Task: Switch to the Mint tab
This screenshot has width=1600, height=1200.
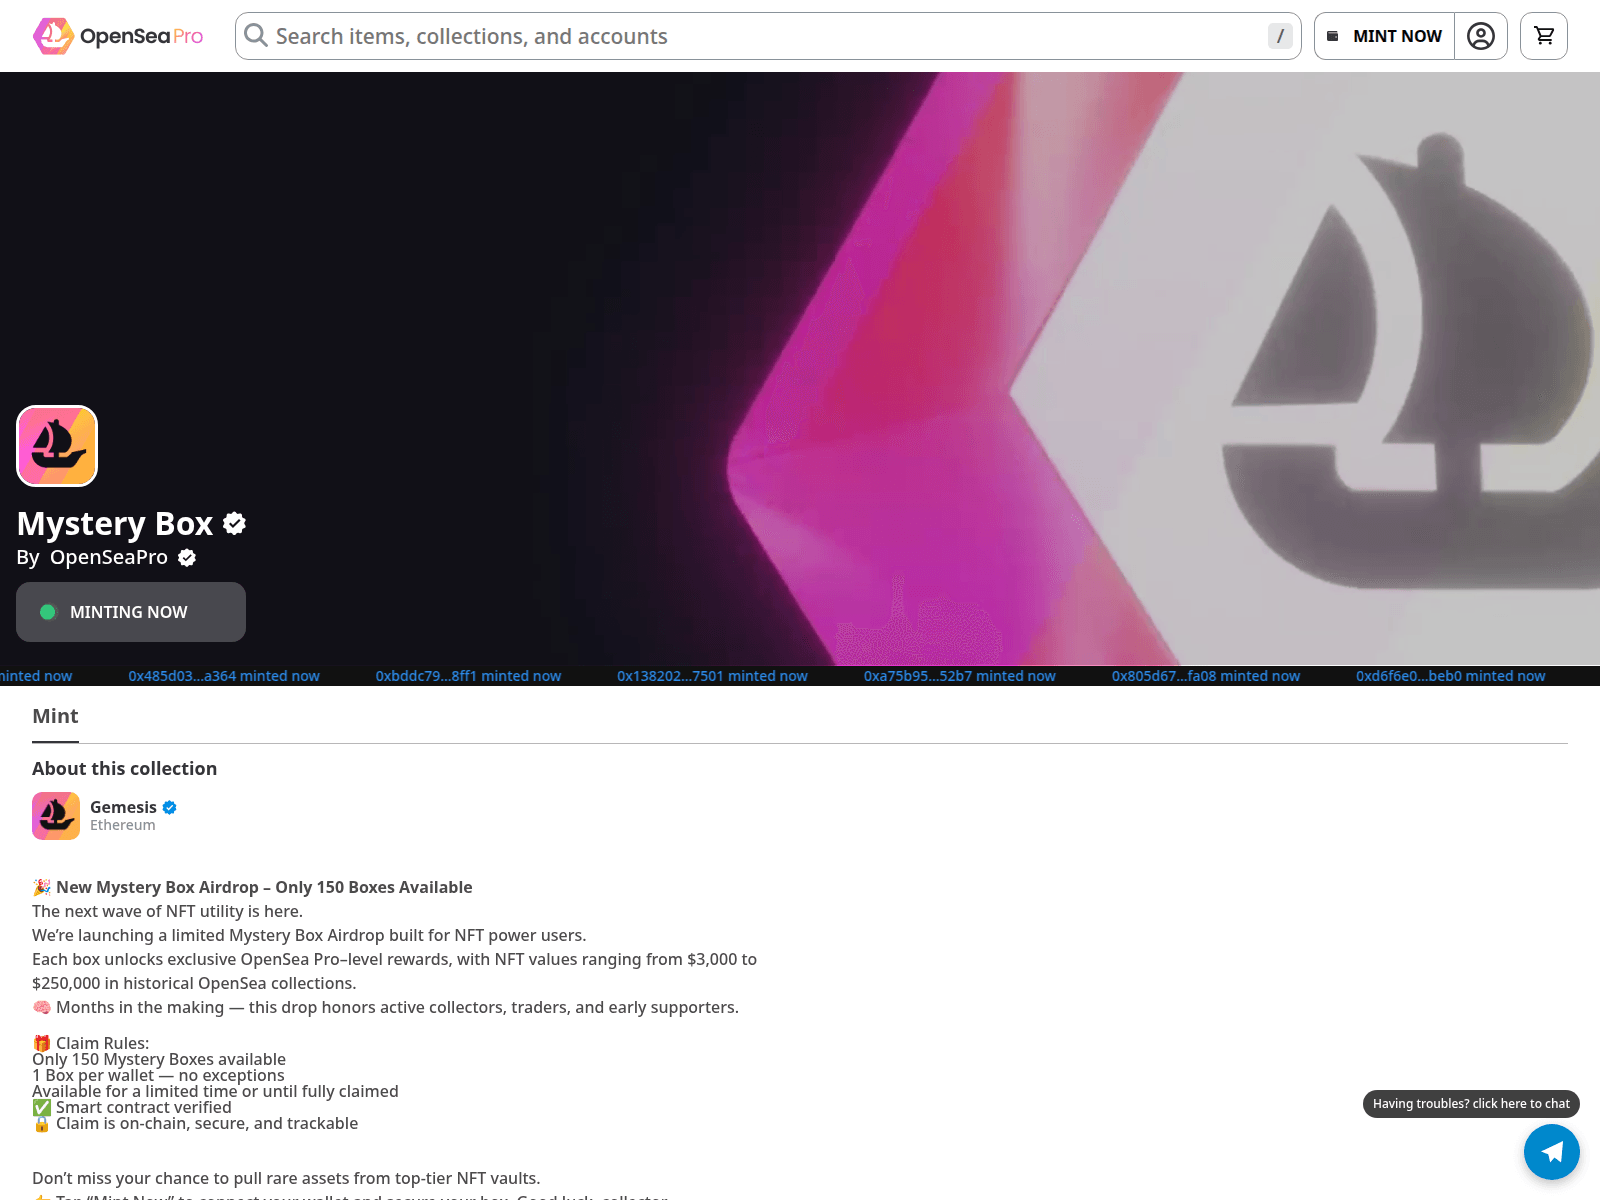Action: 55,716
